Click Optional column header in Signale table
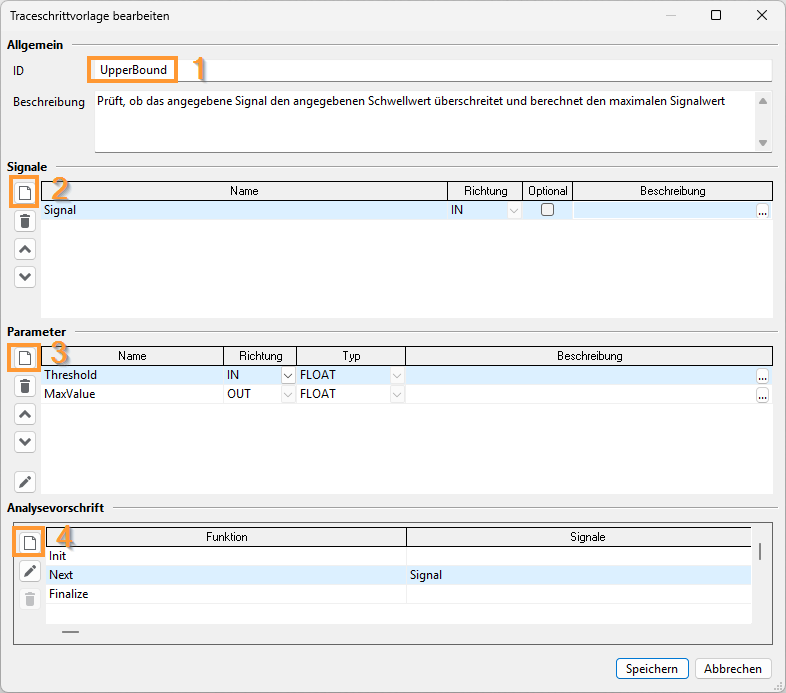786x693 pixels. coord(547,191)
